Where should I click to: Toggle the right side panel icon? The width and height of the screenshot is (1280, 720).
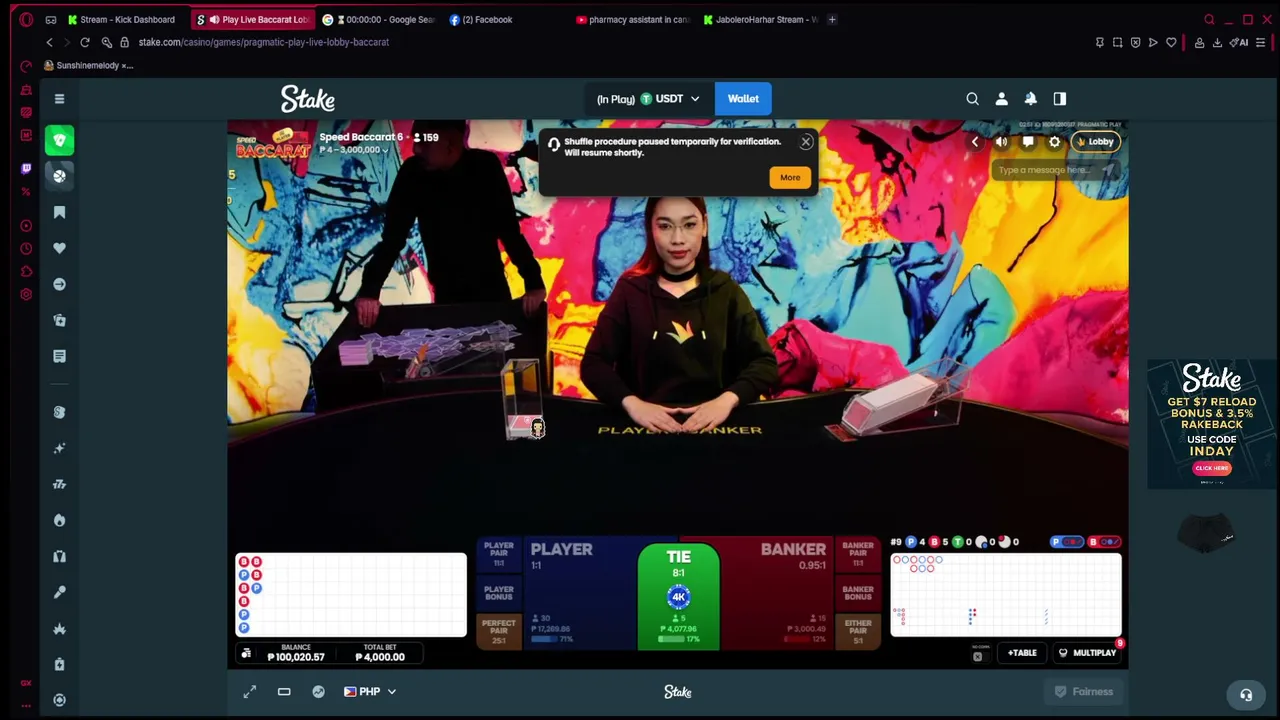(1060, 99)
